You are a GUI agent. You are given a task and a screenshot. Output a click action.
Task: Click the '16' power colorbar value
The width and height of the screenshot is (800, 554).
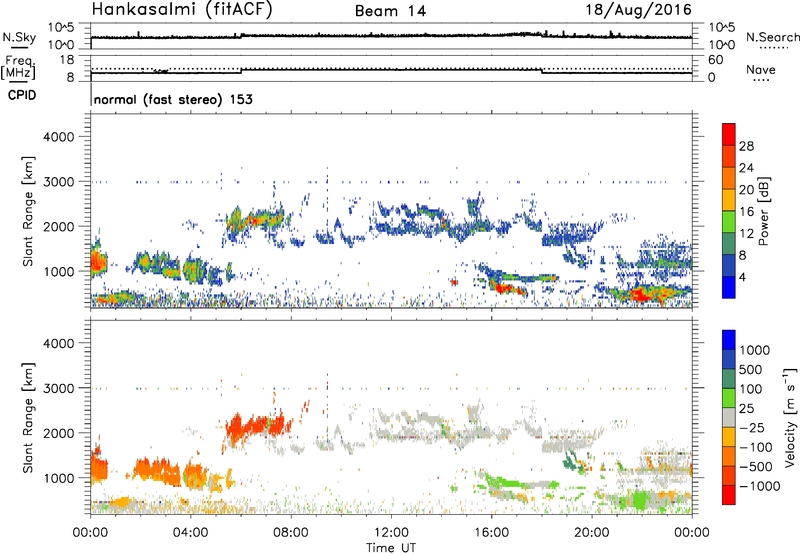746,212
